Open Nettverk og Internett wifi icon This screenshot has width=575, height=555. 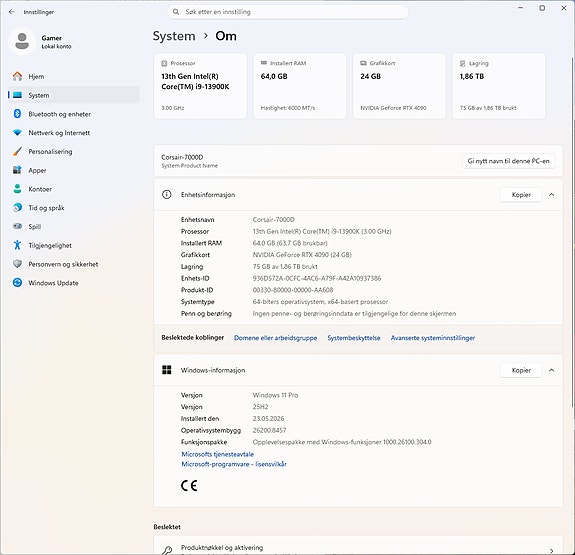pyautogui.click(x=17, y=132)
